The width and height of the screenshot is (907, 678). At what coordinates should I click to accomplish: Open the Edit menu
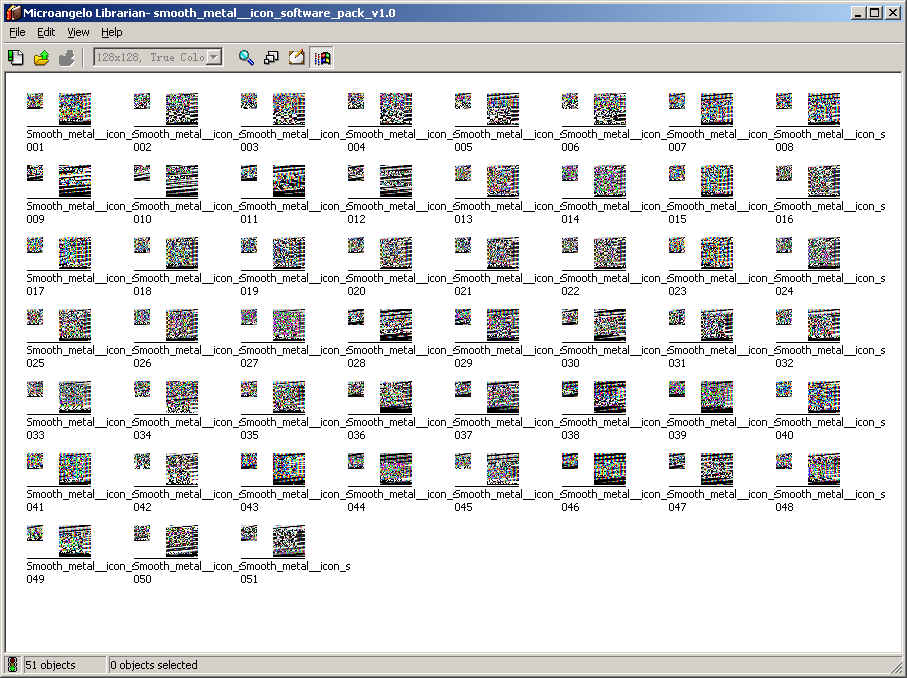pyautogui.click(x=46, y=32)
